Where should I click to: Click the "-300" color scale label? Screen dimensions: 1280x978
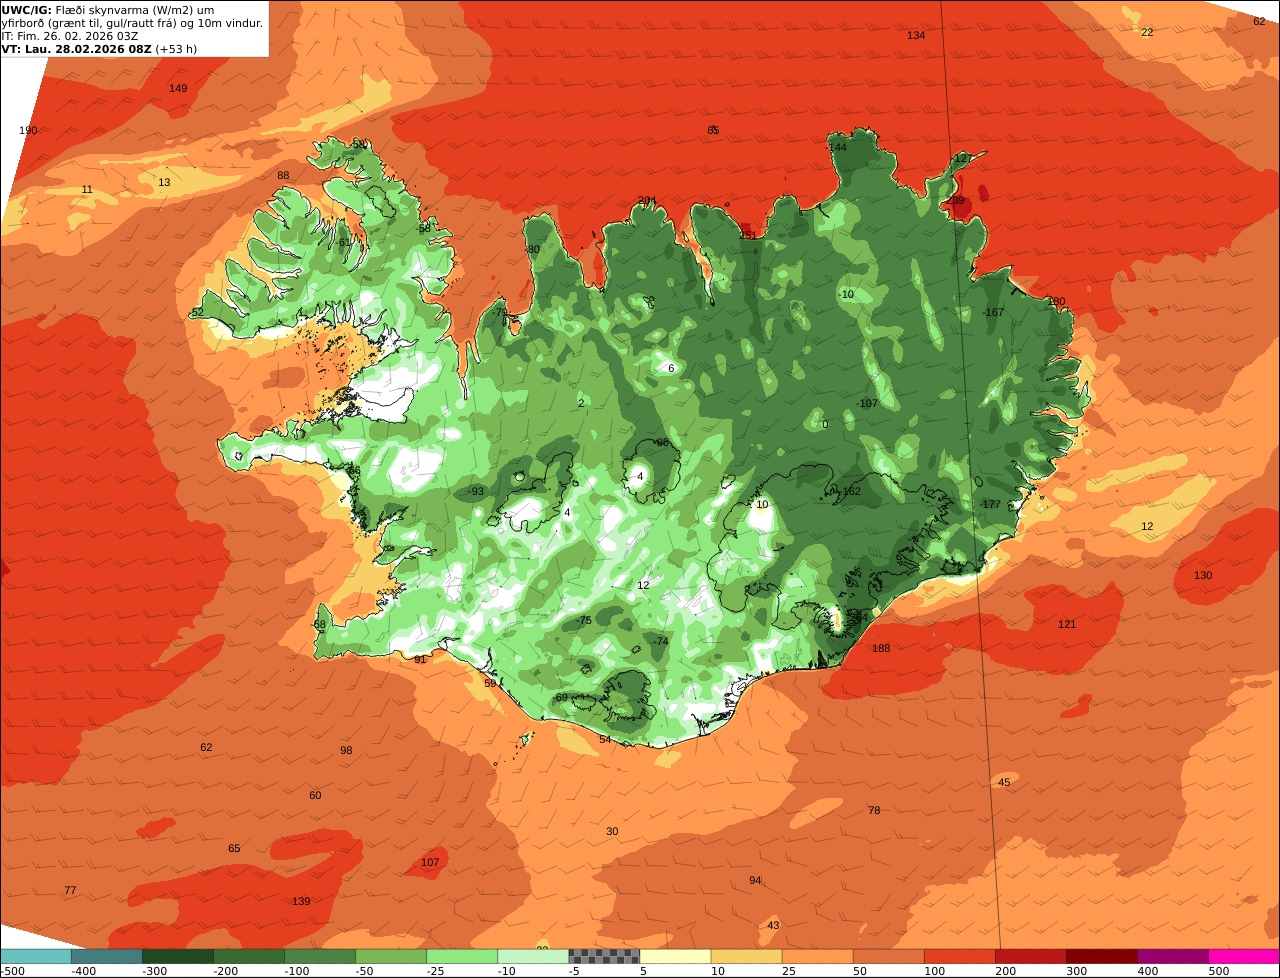154,971
